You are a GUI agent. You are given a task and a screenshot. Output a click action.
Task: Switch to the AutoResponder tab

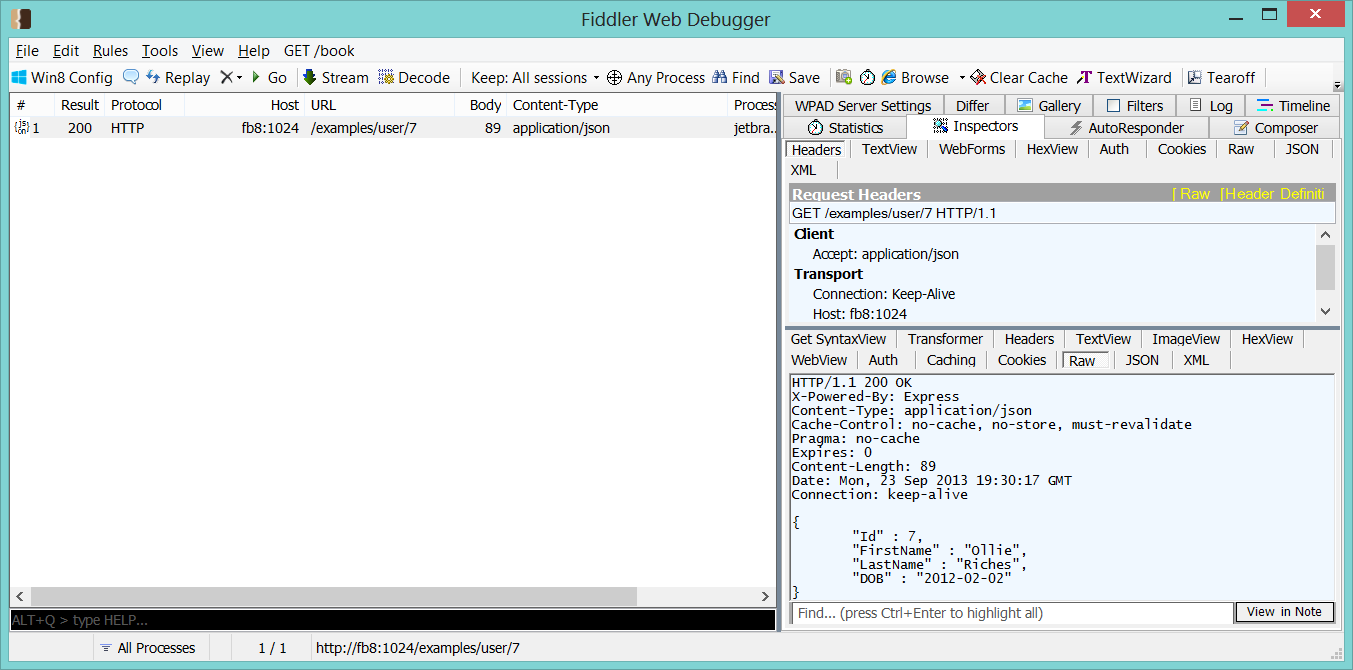coord(1126,128)
